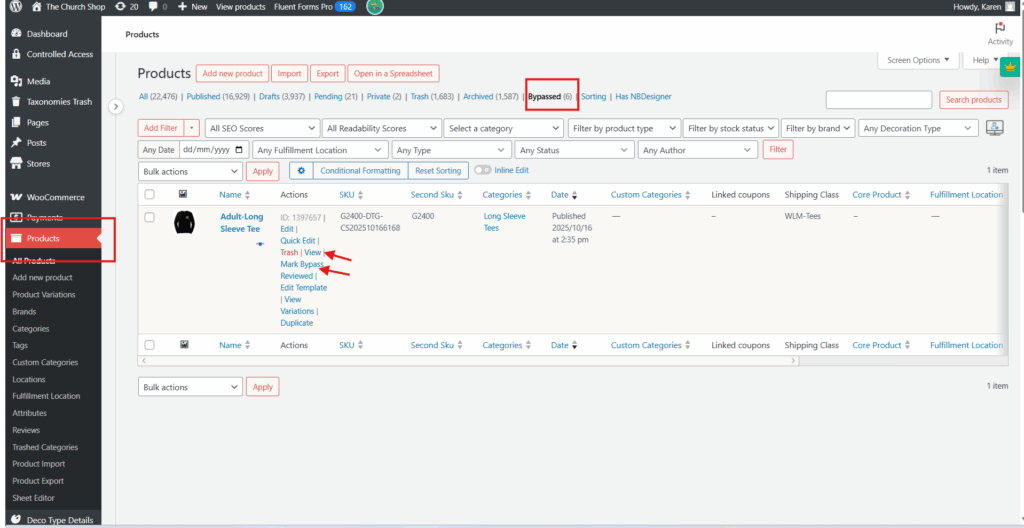Click the Add new product button

click(232, 73)
